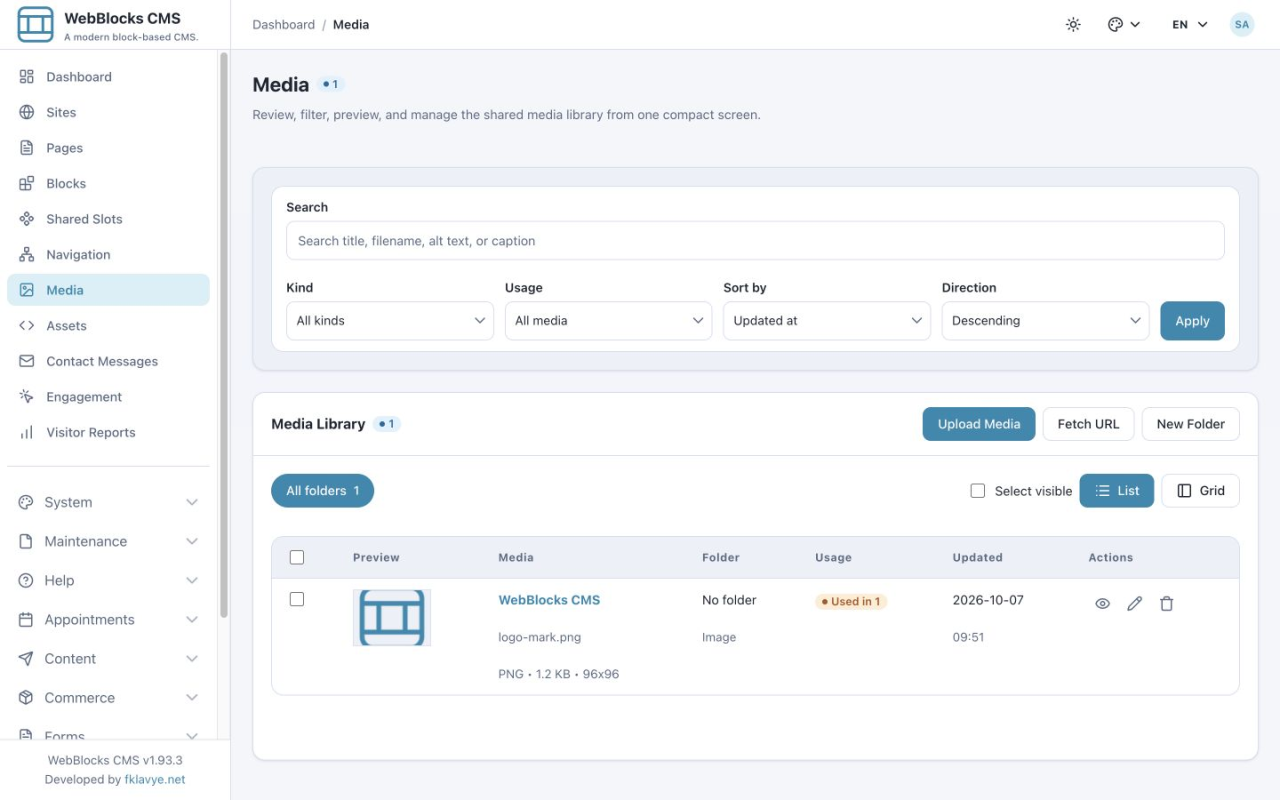This screenshot has width=1280, height=800.
Task: Click the Updated column header
Action: pos(977,557)
